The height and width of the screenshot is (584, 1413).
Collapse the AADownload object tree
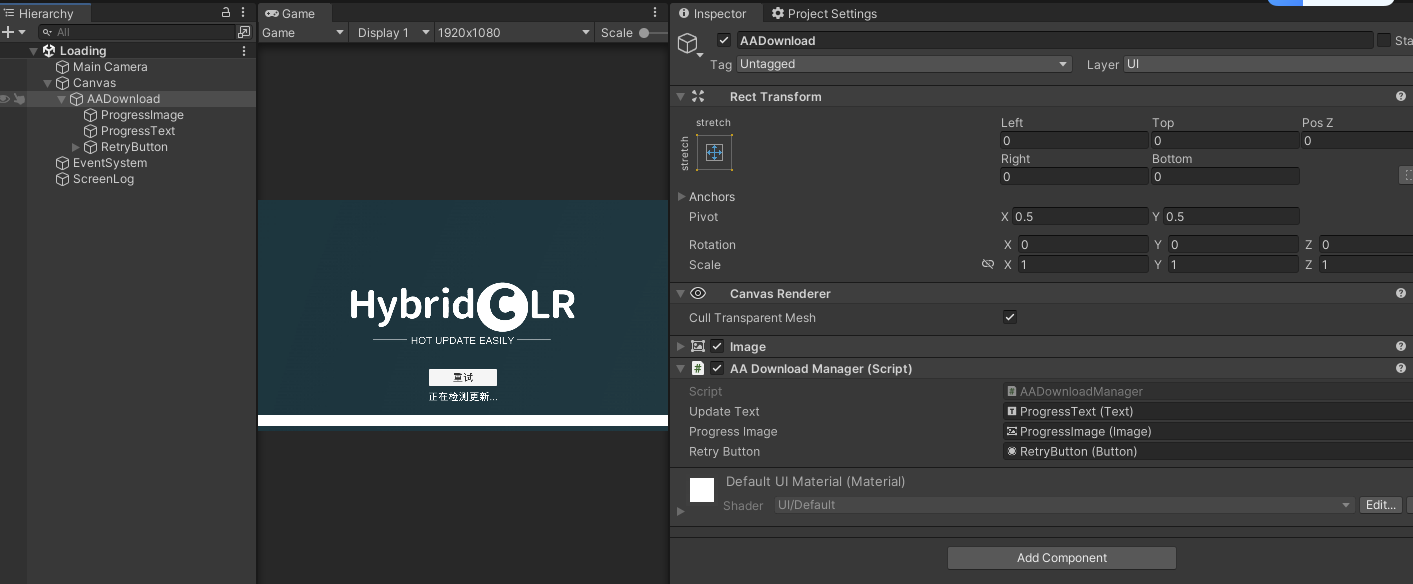coord(61,99)
